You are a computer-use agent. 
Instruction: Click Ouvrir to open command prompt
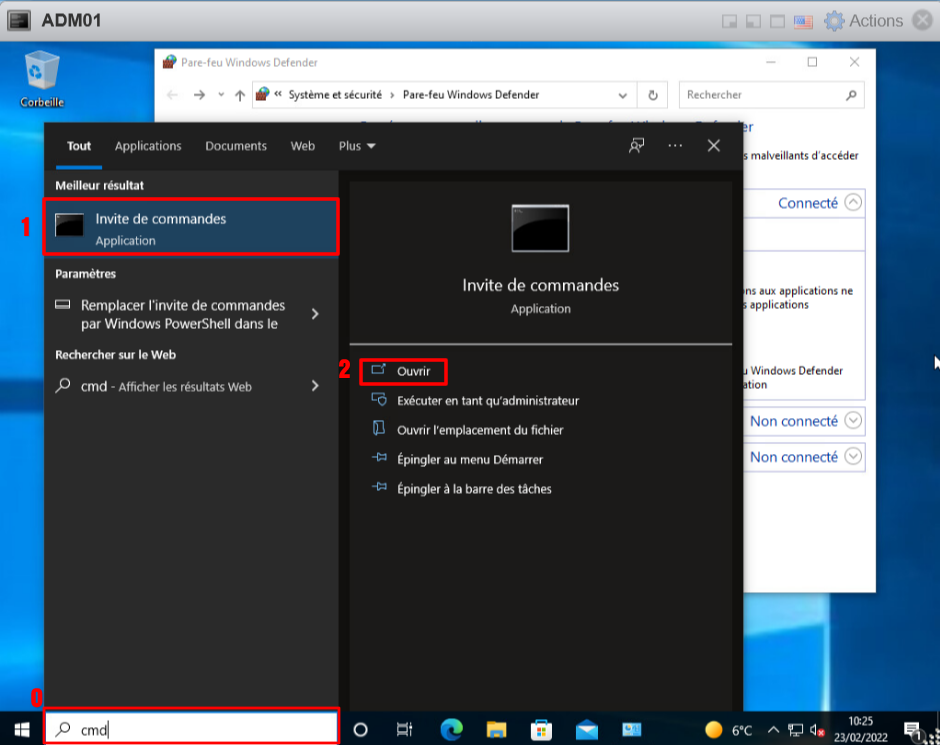coord(412,371)
